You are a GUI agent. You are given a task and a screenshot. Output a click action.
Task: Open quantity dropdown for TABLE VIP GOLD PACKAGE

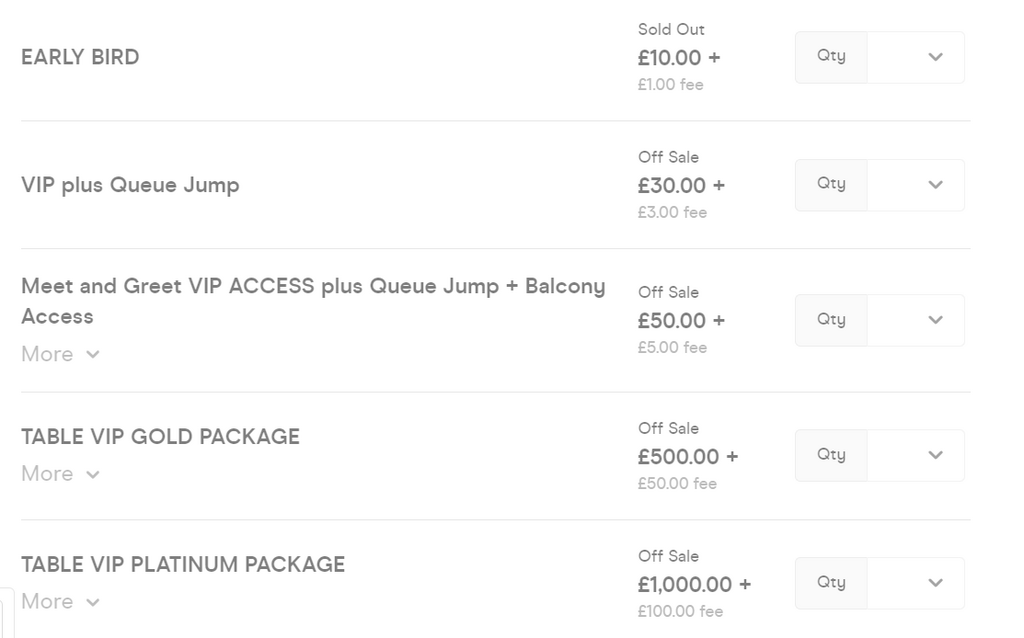coord(879,455)
